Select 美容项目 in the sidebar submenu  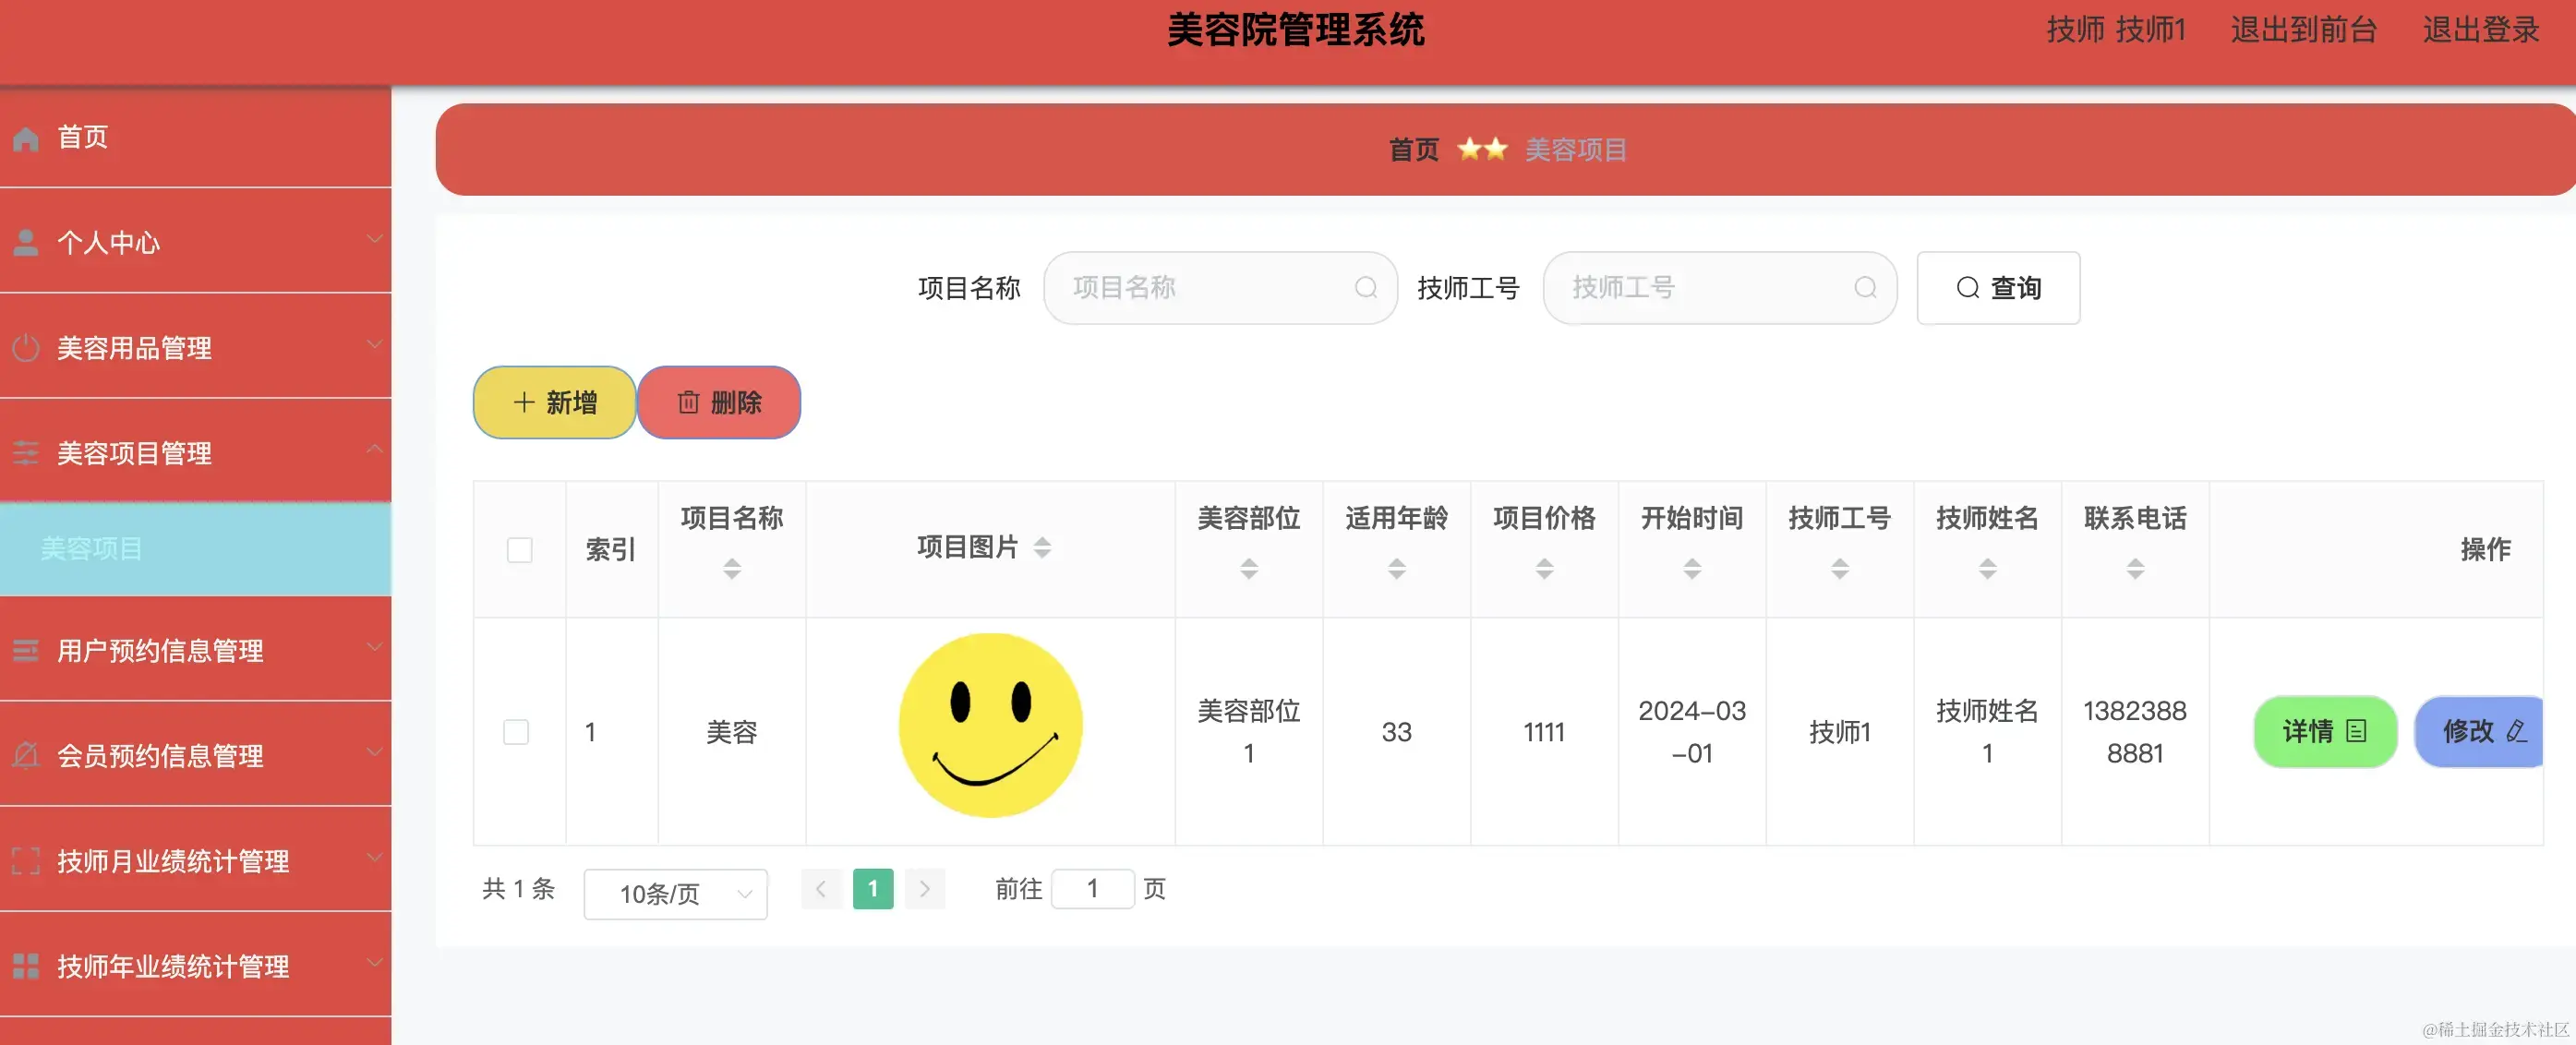pos(91,548)
